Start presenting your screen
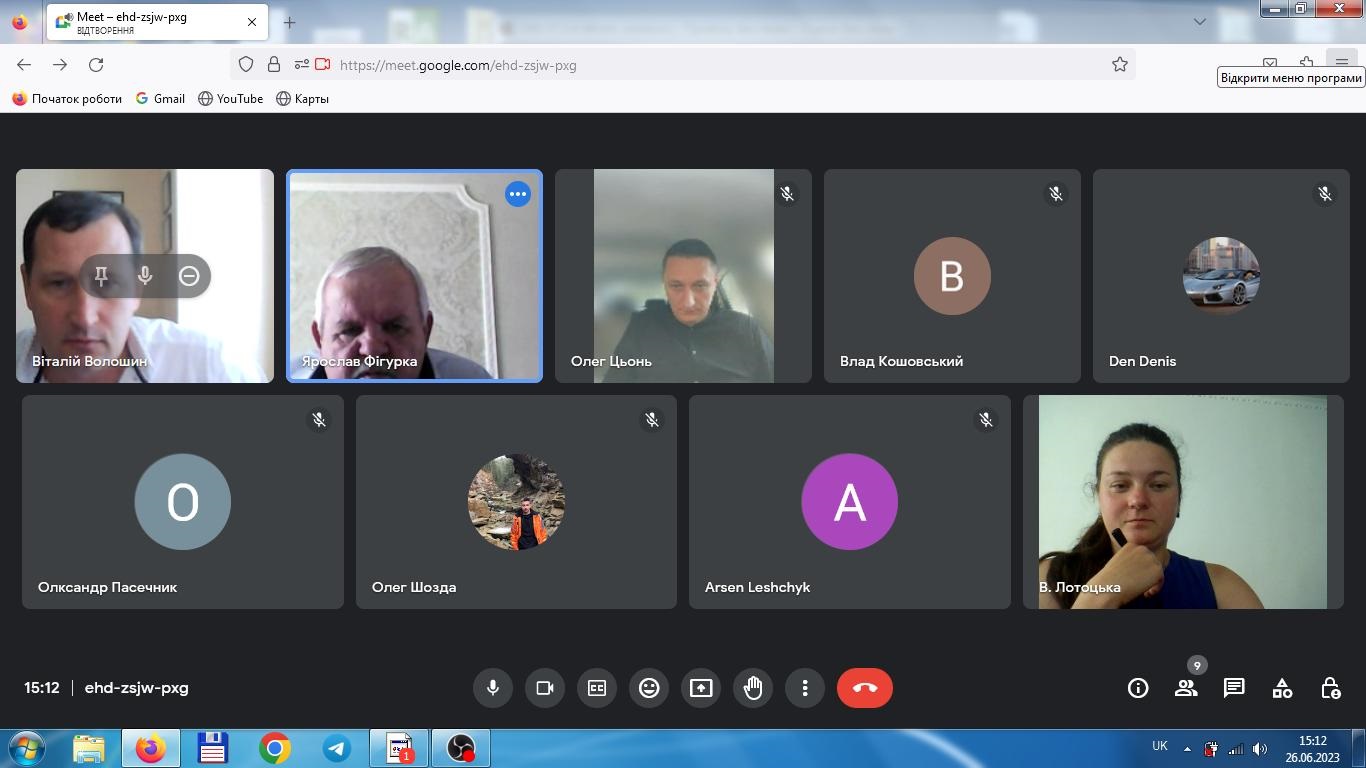Screen dimensions: 1366x768 click(701, 688)
